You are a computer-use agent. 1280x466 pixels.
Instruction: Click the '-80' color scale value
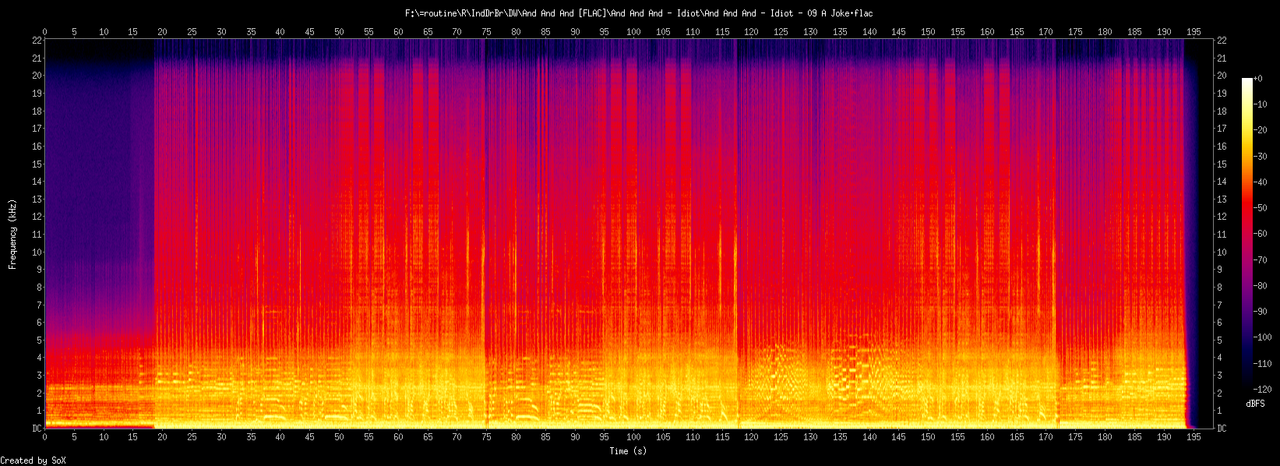[1262, 286]
